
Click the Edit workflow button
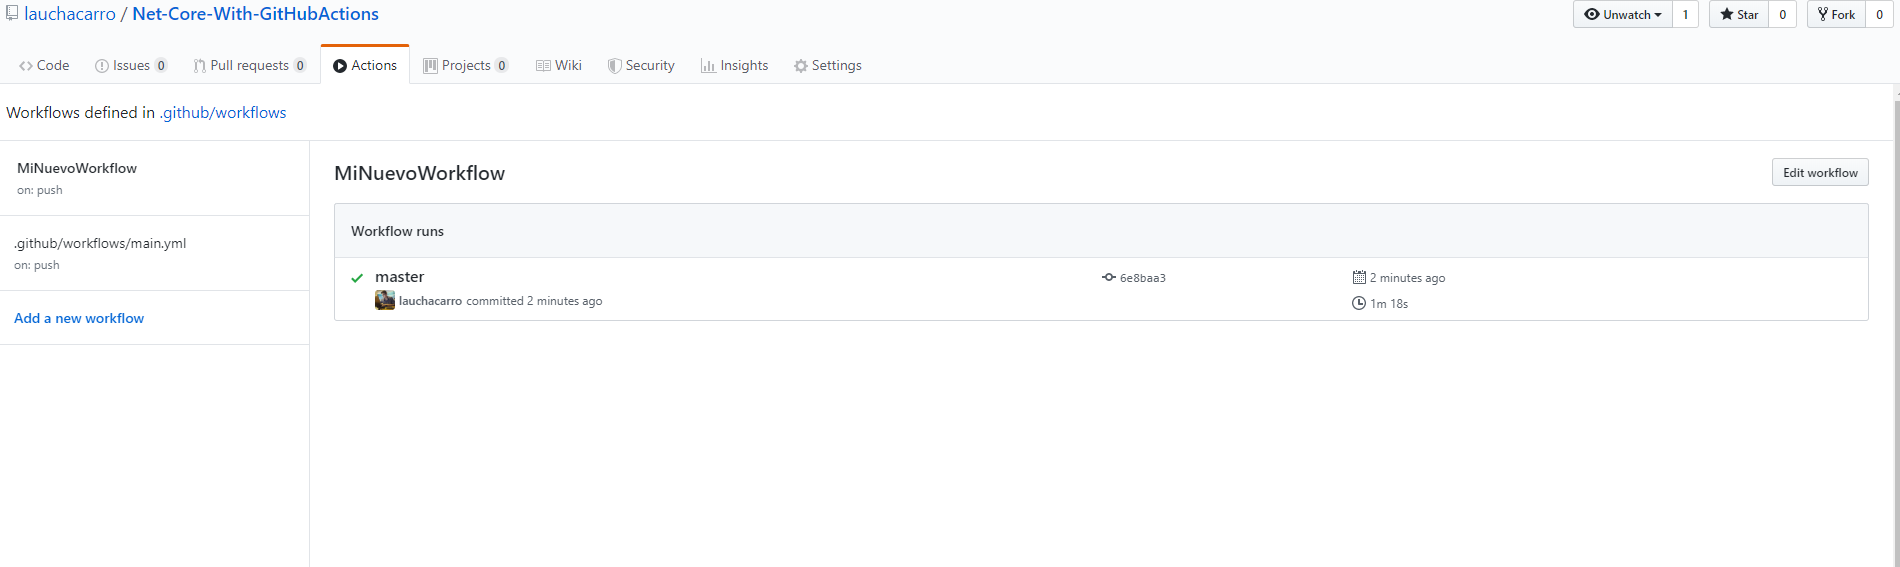click(x=1820, y=172)
